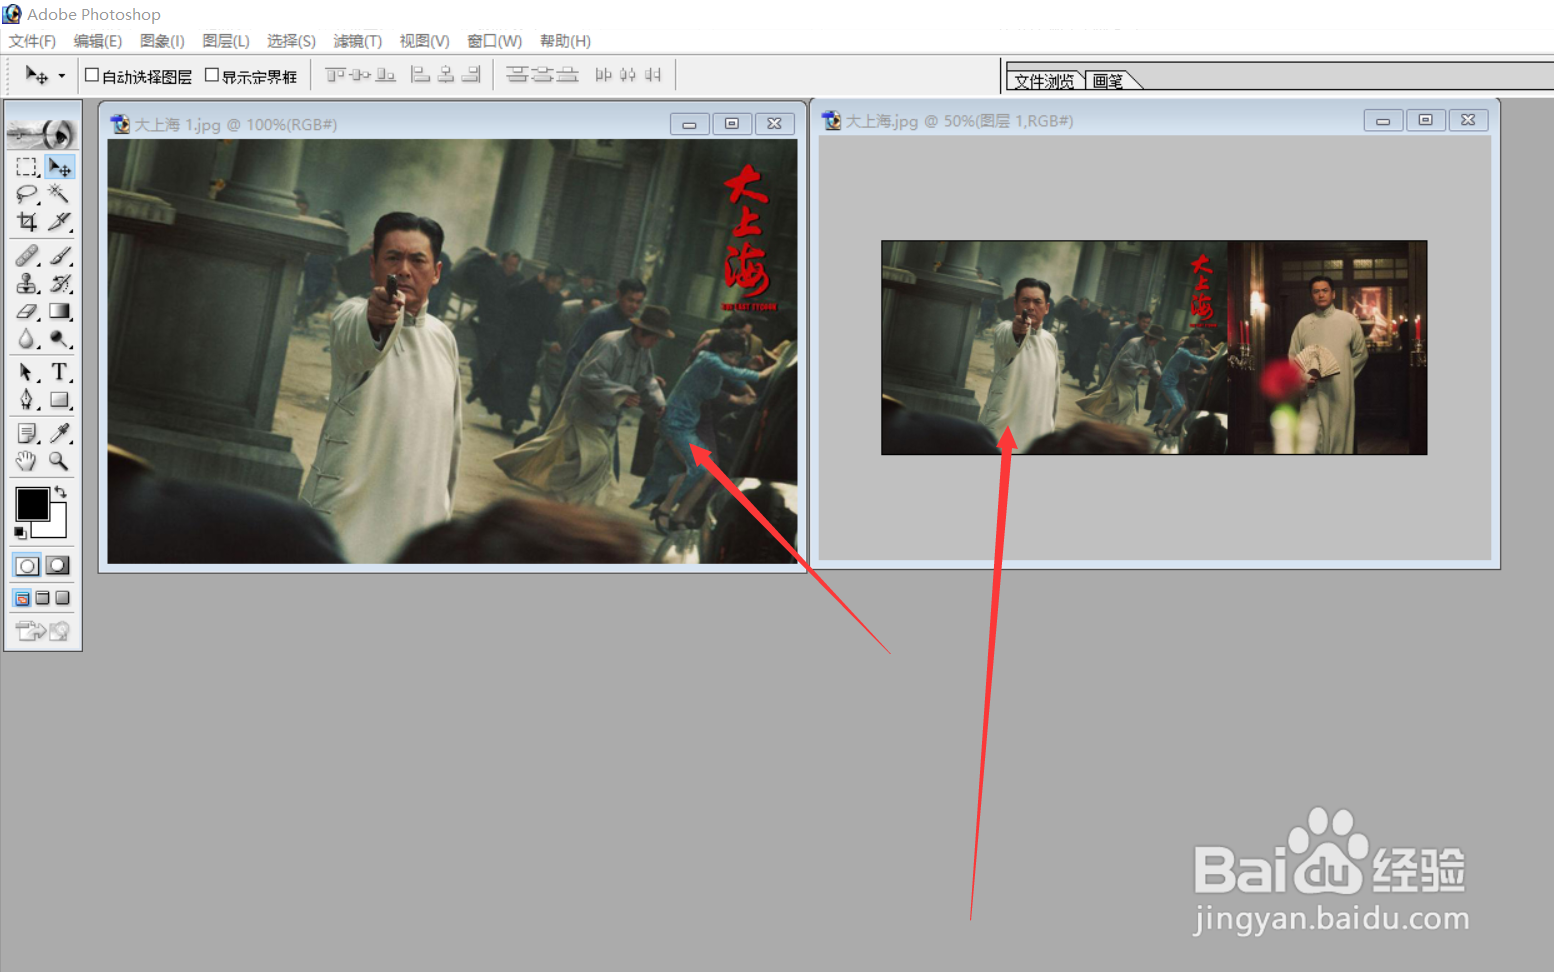The image size is (1554, 972).
Task: Open the 滤镜(T) menu
Action: [x=358, y=41]
